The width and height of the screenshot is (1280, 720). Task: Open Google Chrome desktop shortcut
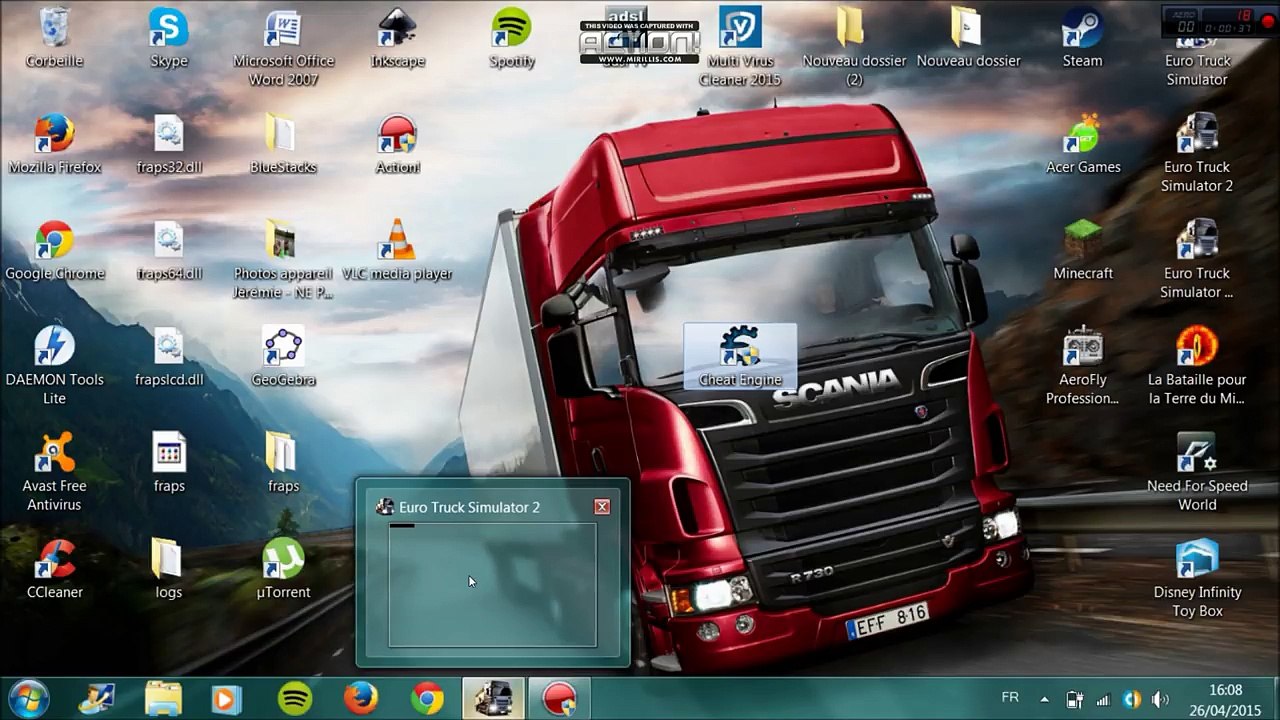pos(54,250)
